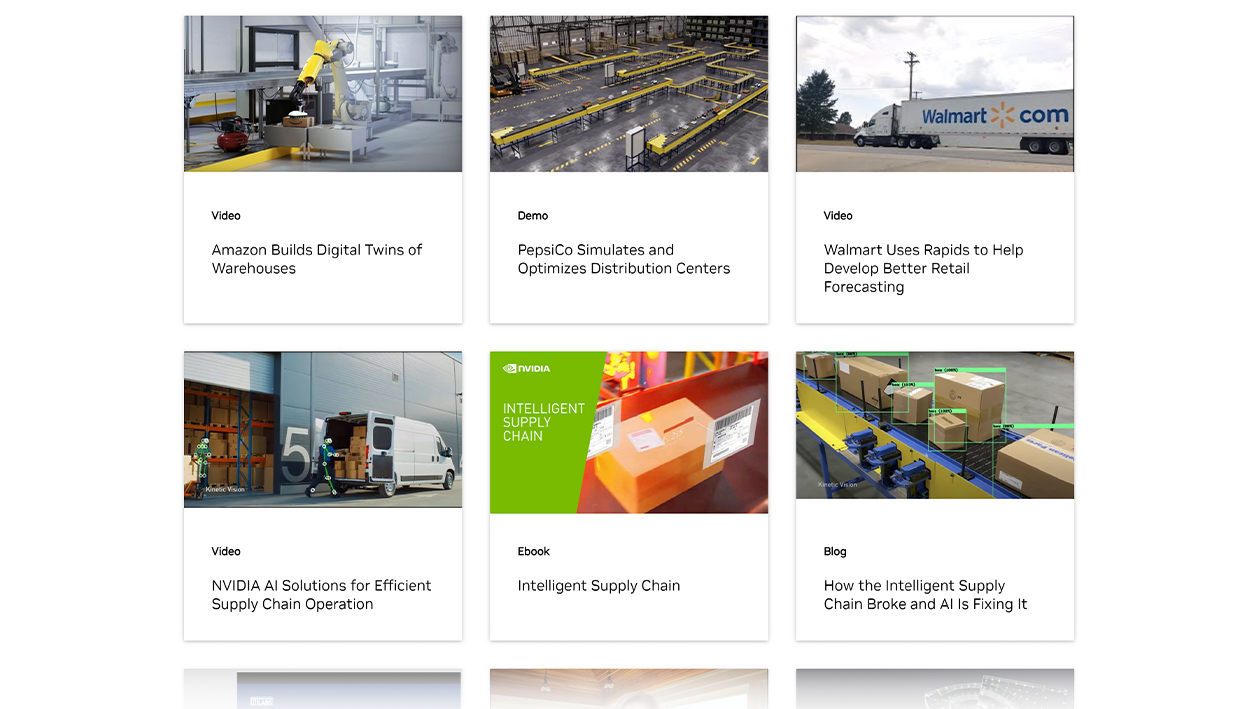This screenshot has width=1260, height=709.
Task: Click the Walmart.com truck thumbnail
Action: (934, 93)
